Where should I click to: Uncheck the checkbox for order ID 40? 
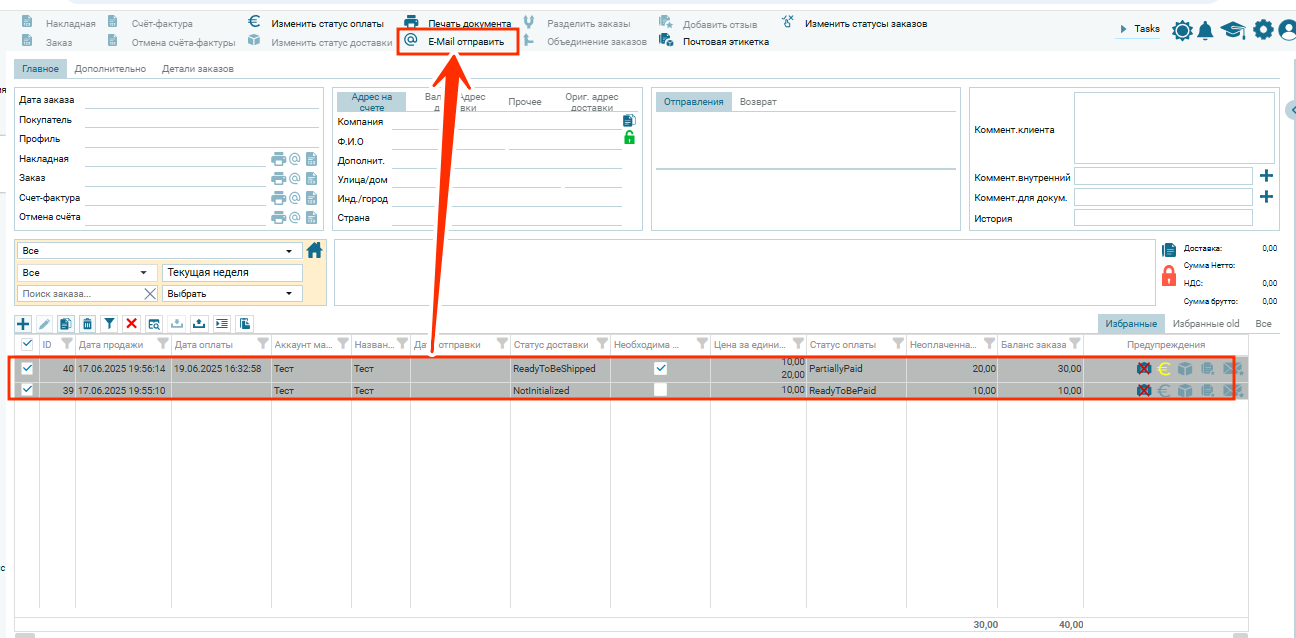27,368
